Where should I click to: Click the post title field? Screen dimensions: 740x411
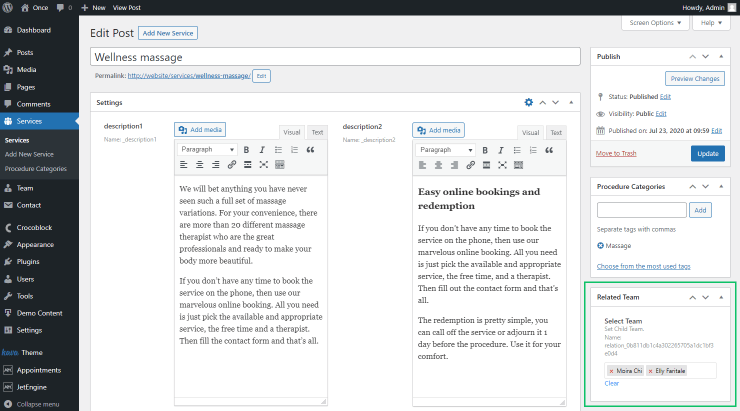(335, 57)
